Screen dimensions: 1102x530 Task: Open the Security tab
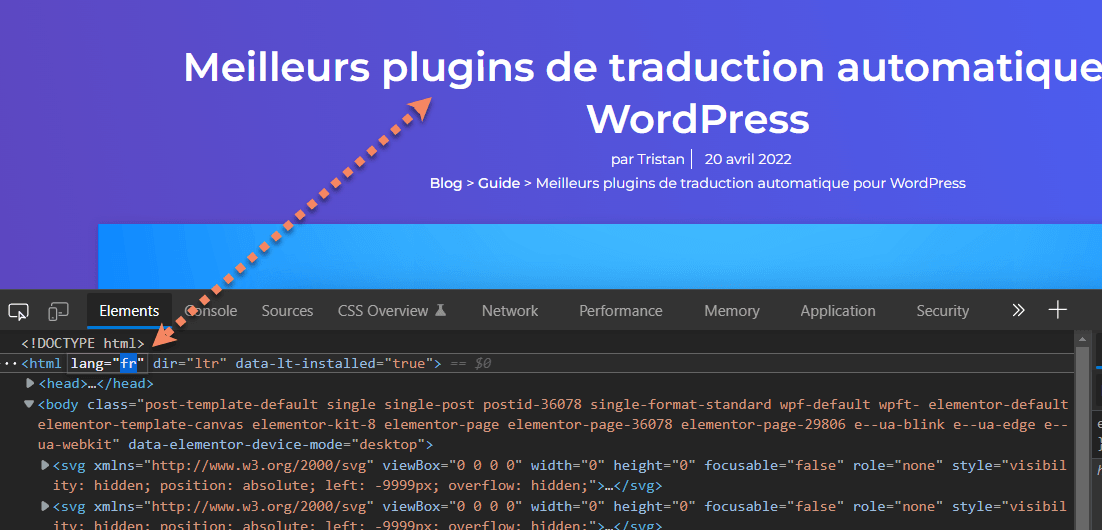click(942, 311)
